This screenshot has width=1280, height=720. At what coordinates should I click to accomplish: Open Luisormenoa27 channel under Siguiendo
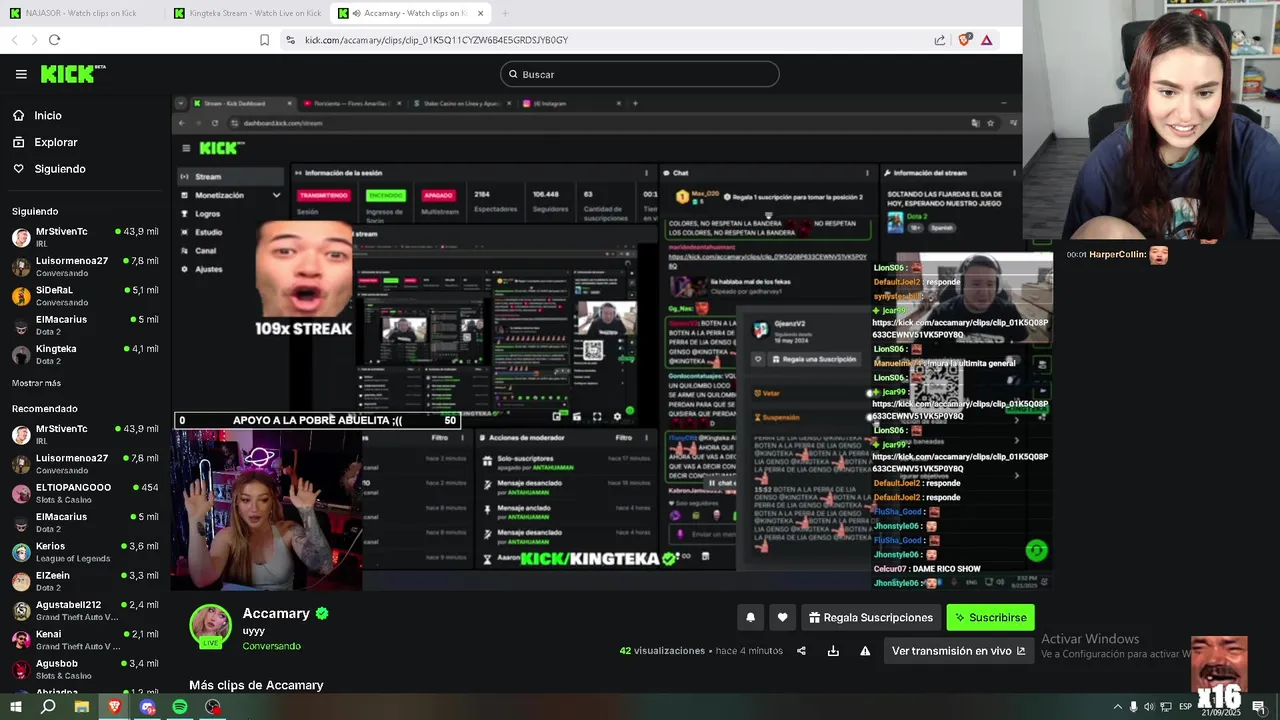(85, 266)
